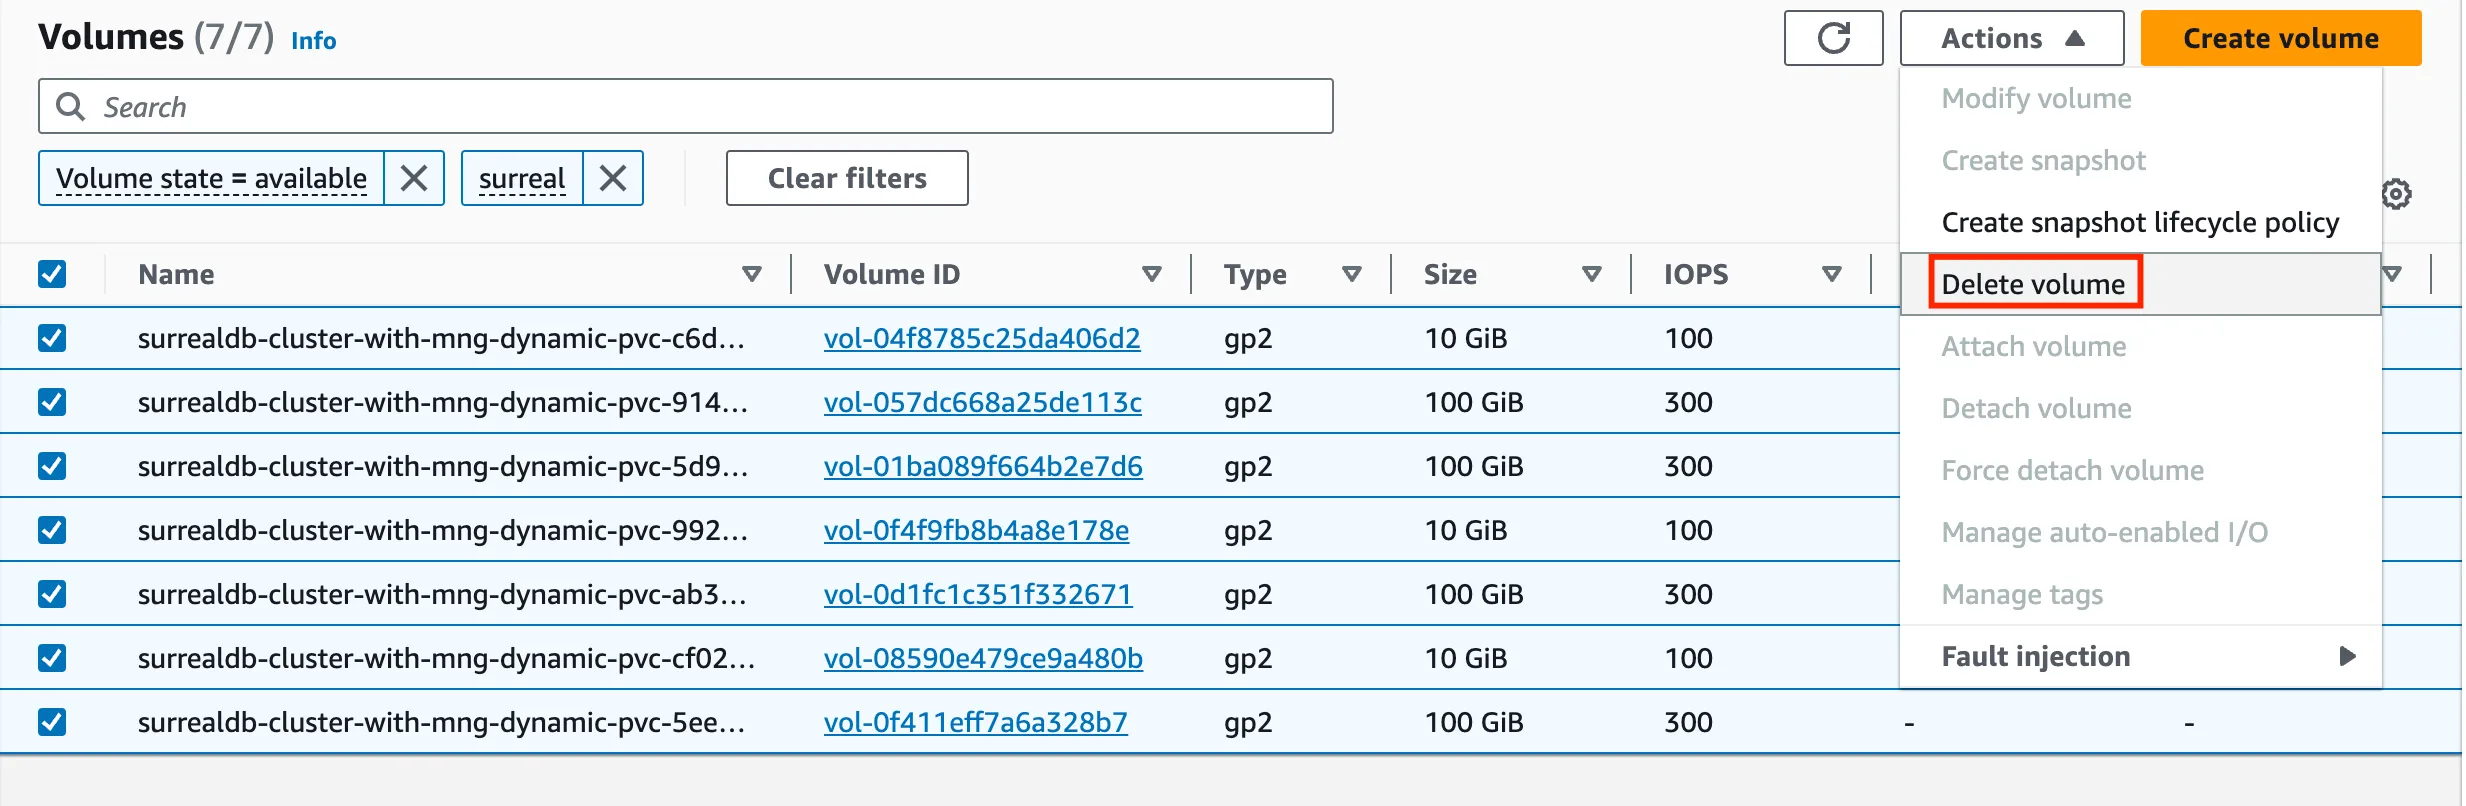Remove the 'surreal' filter token
Screen dimensions: 2466x806
click(x=613, y=179)
